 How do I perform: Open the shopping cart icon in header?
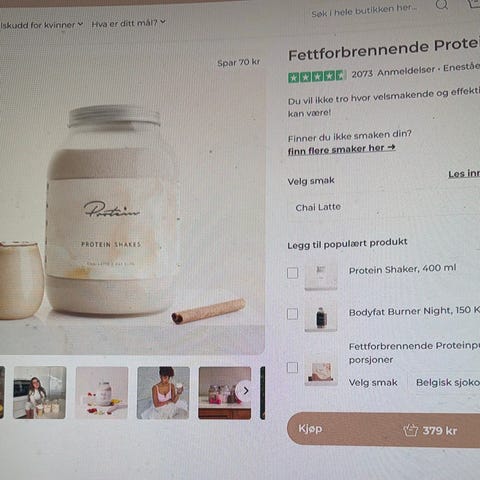click(475, 3)
